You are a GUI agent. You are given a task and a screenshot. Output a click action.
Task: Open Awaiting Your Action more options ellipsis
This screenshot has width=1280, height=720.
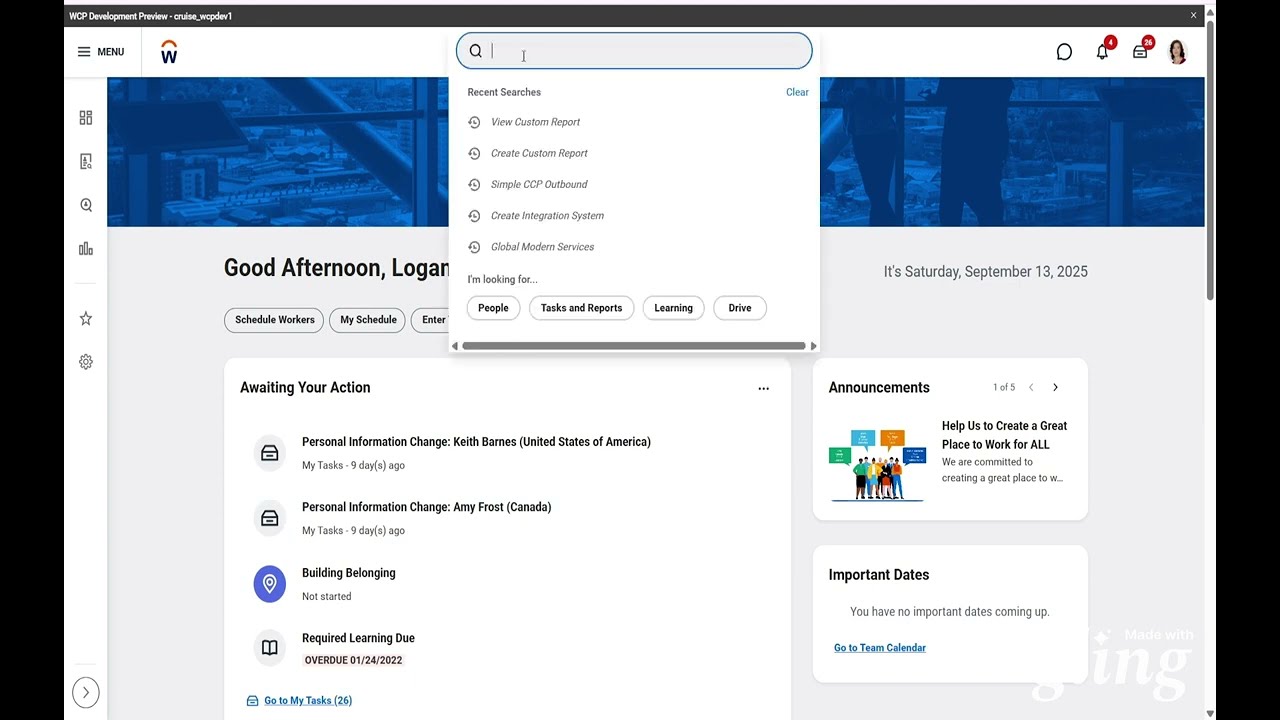tap(763, 388)
